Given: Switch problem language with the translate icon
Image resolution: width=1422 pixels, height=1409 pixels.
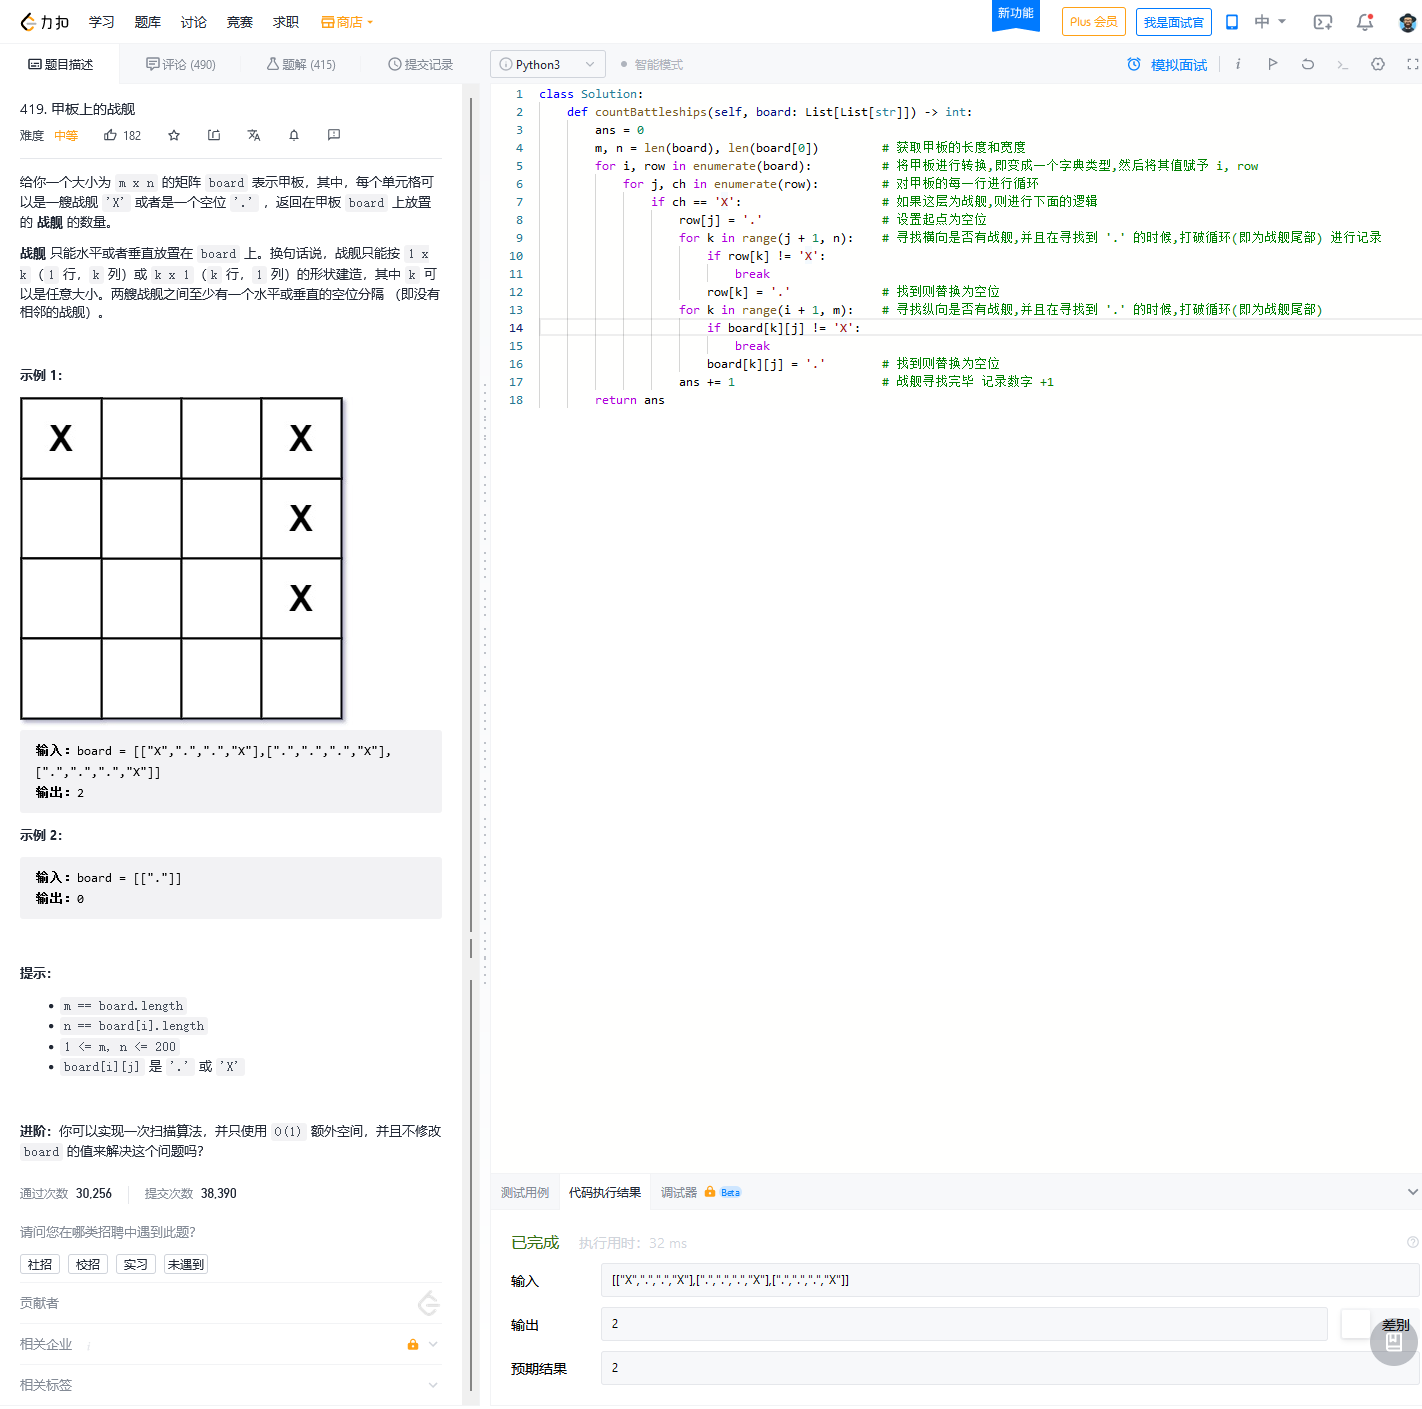Looking at the screenshot, I should (x=254, y=135).
